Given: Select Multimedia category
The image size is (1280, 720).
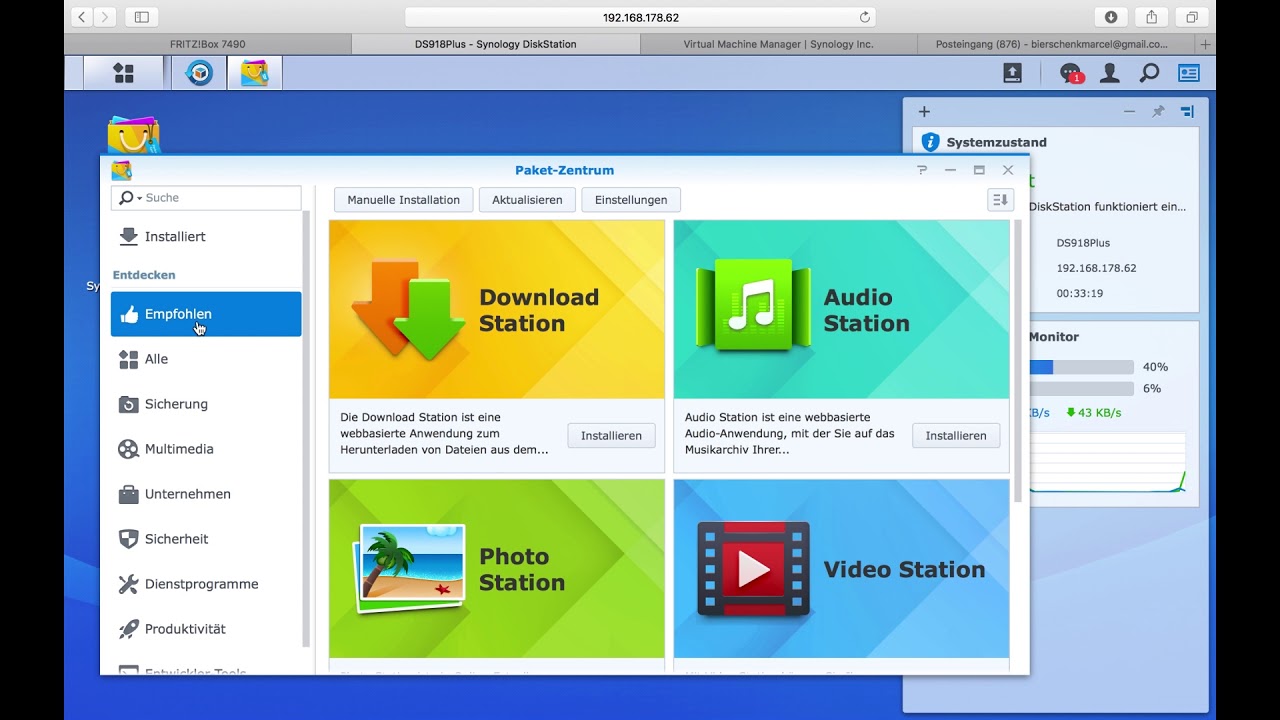Looking at the screenshot, I should pyautogui.click(x=206, y=449).
